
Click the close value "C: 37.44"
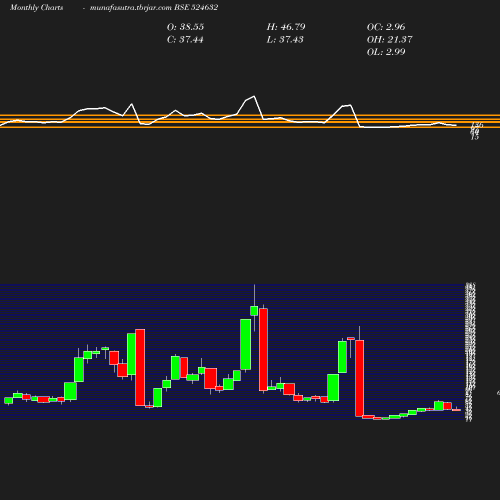pos(185,40)
